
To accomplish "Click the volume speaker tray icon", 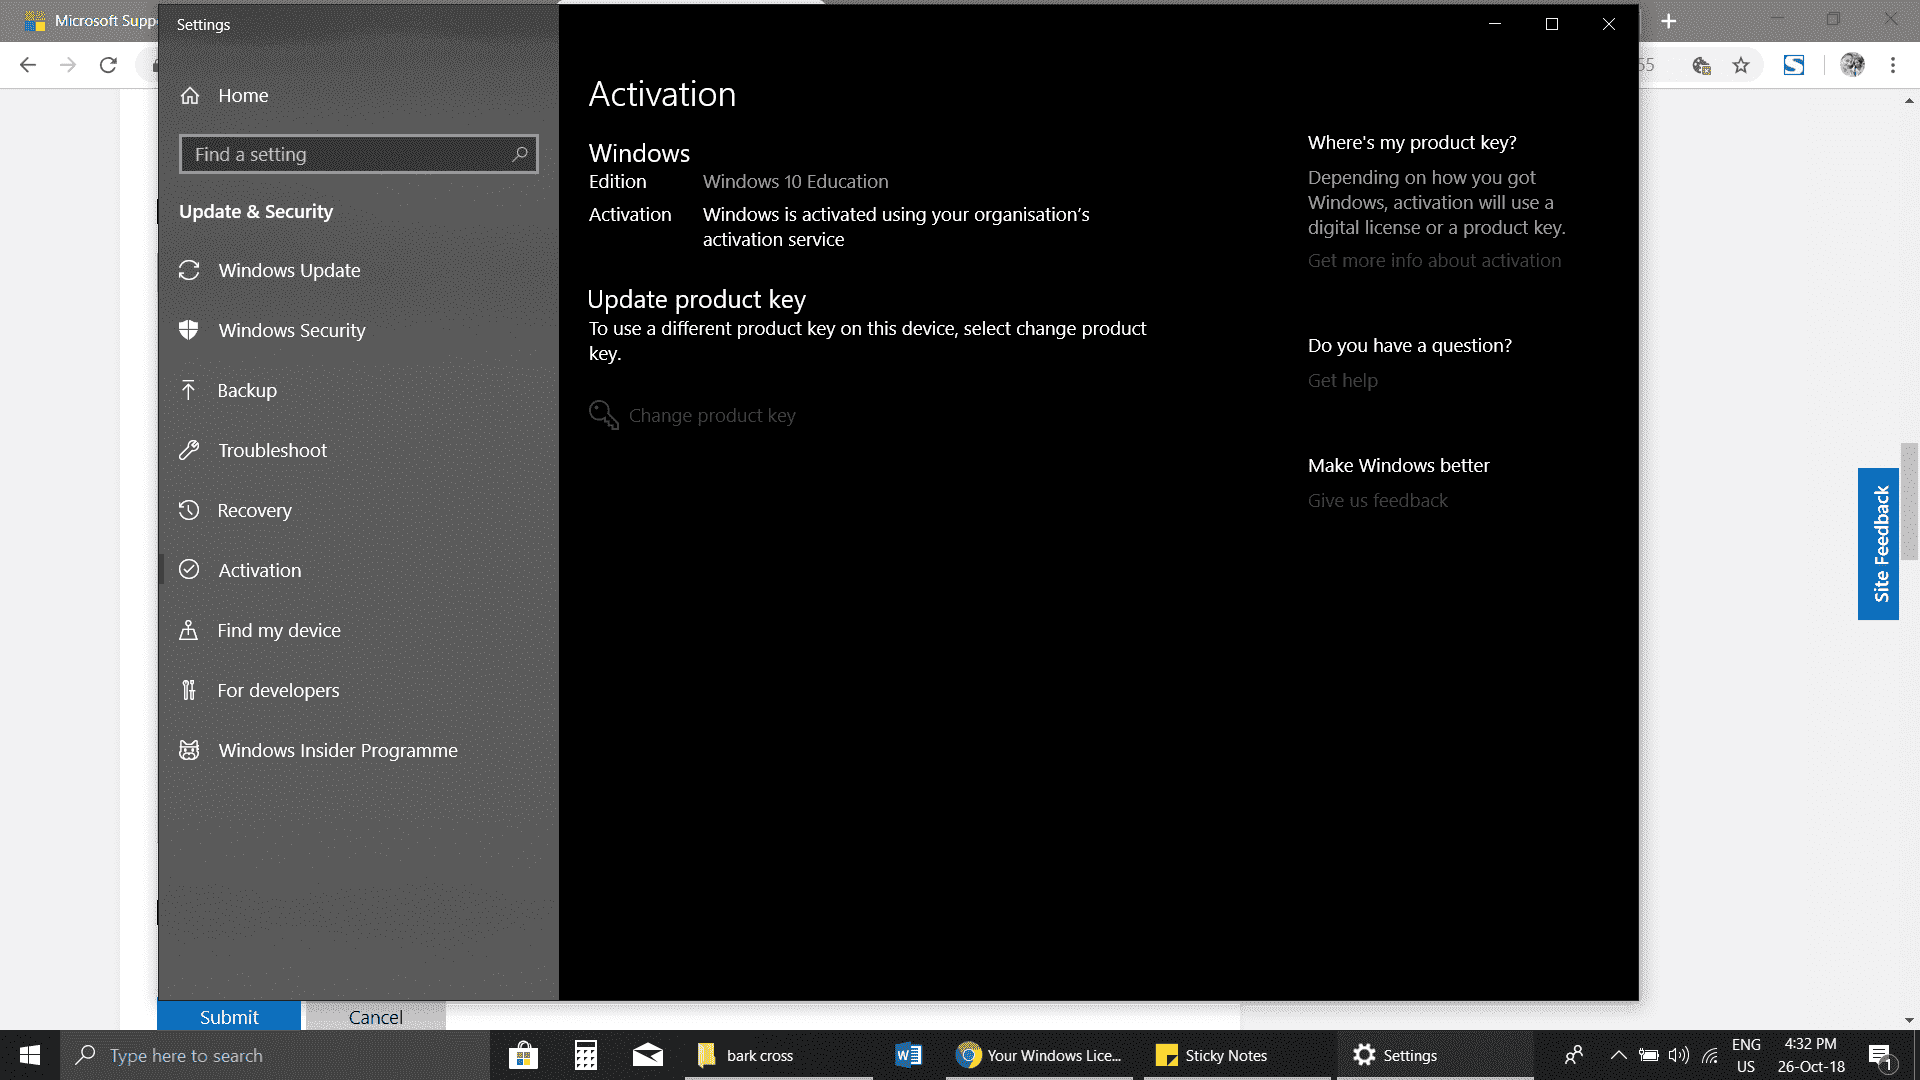I will coord(1679,1055).
